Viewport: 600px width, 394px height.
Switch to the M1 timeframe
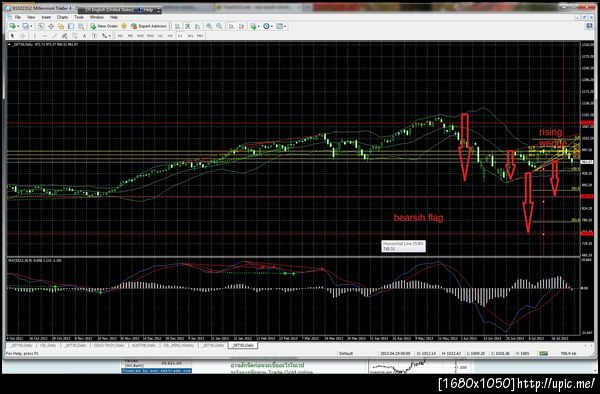coord(120,36)
